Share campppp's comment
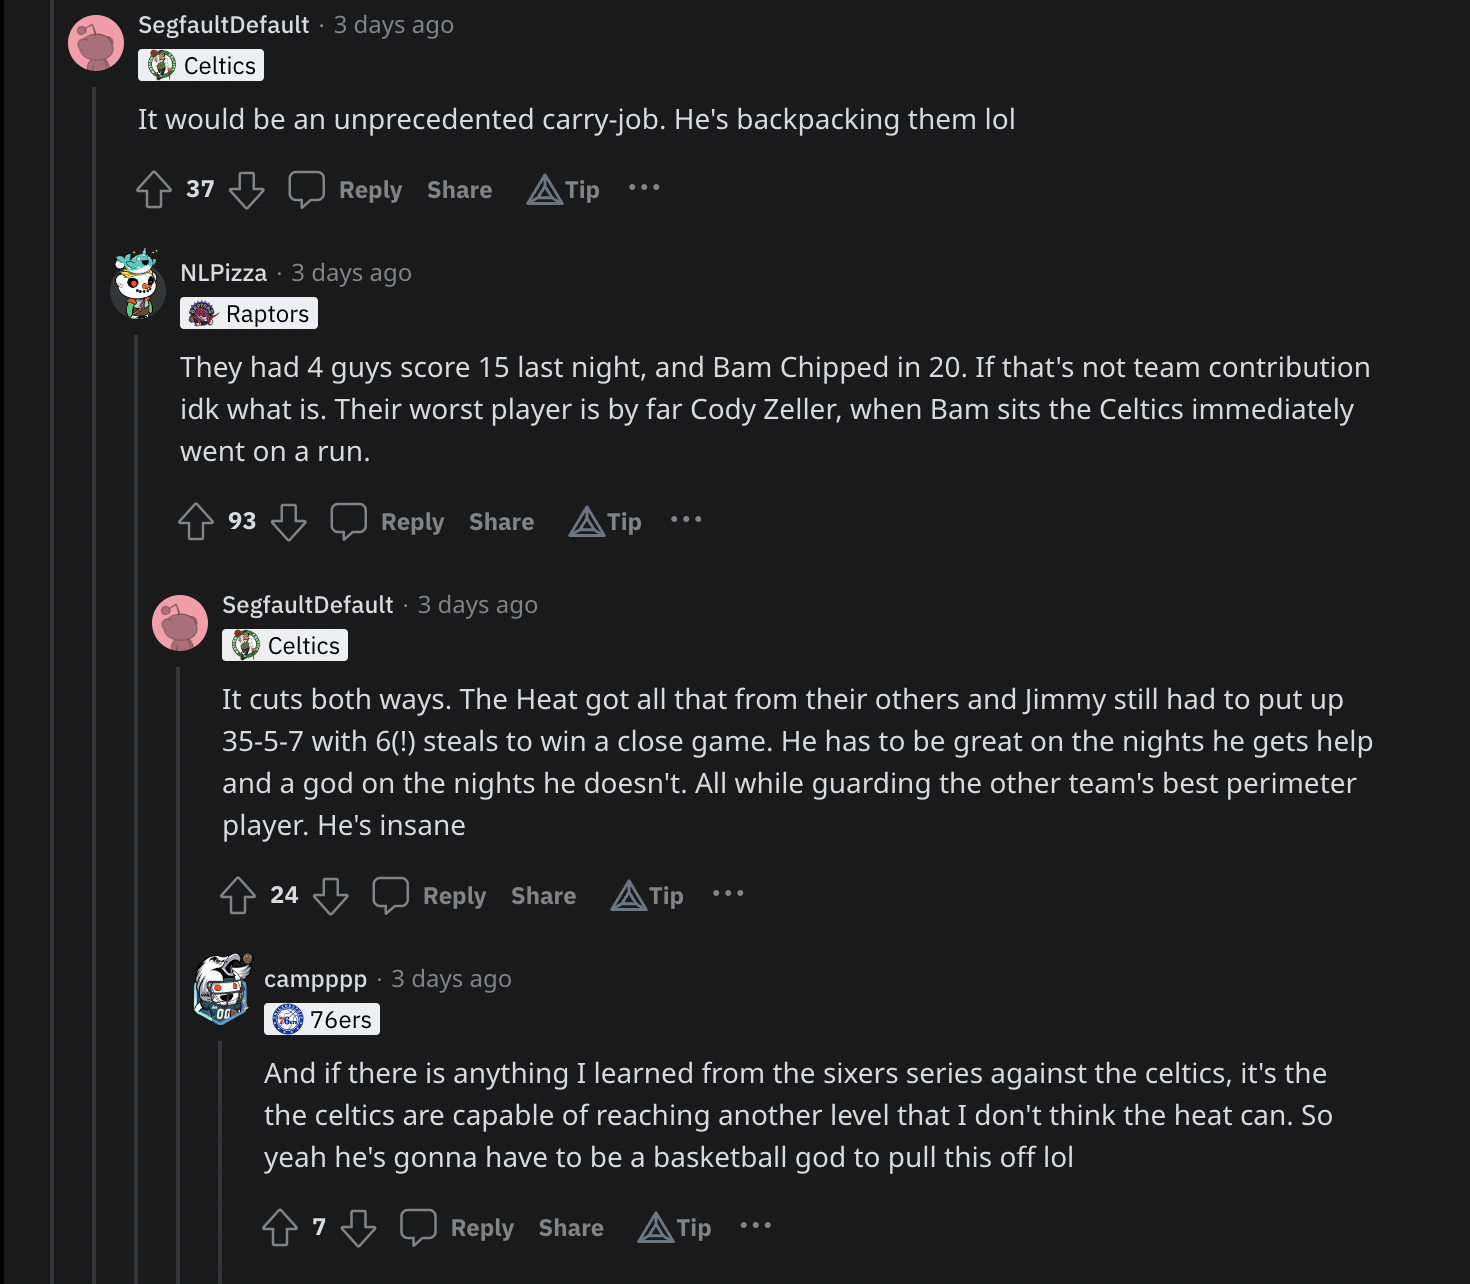 click(571, 1227)
